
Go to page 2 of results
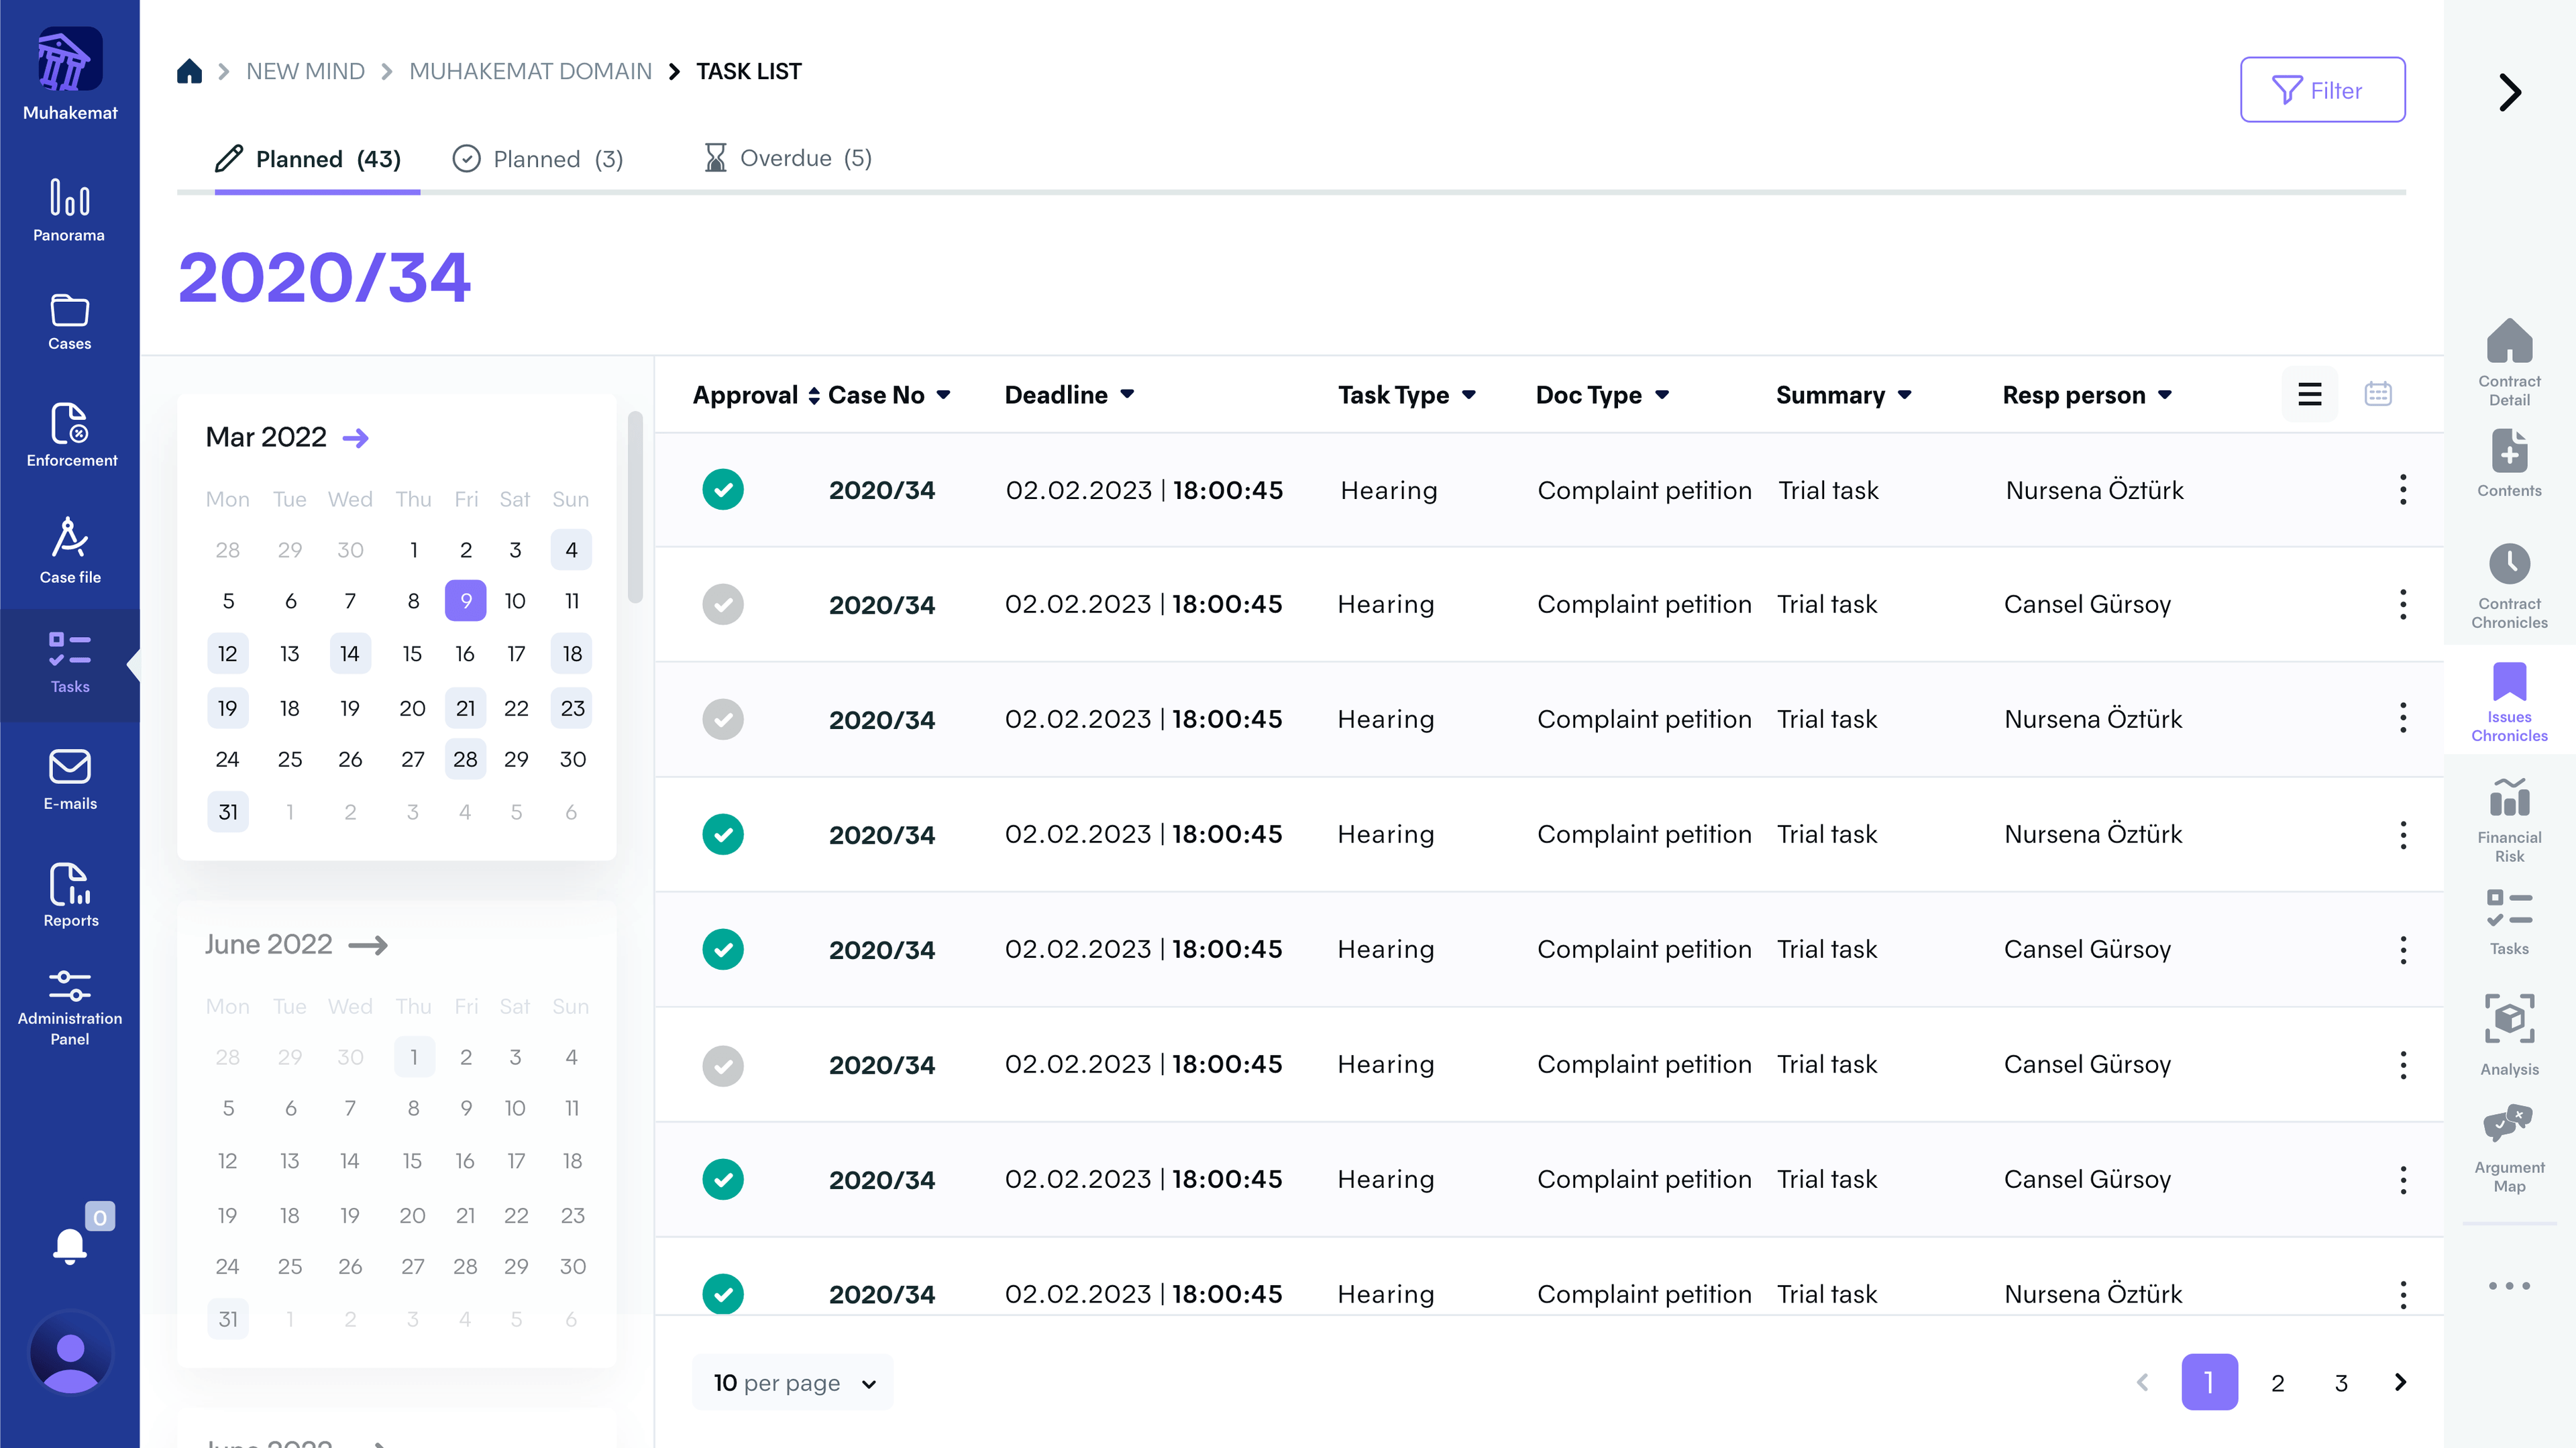(2277, 1383)
